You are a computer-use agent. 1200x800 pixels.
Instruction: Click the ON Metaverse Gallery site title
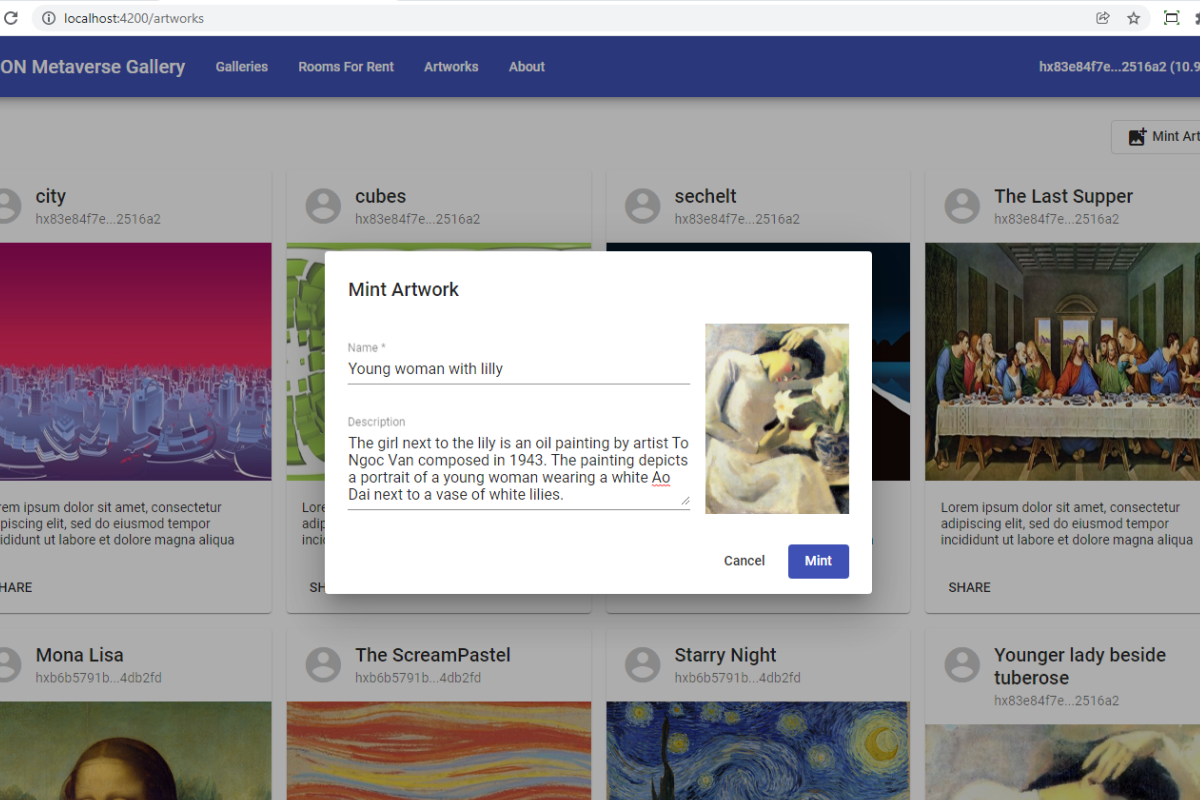(x=92, y=67)
